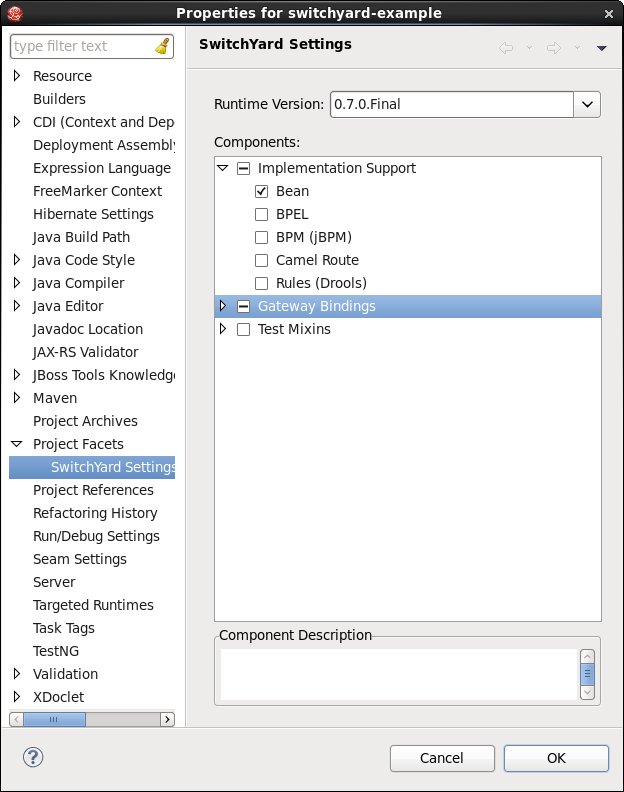624x792 pixels.
Task: Expand the Maven node
Action: tap(17, 398)
